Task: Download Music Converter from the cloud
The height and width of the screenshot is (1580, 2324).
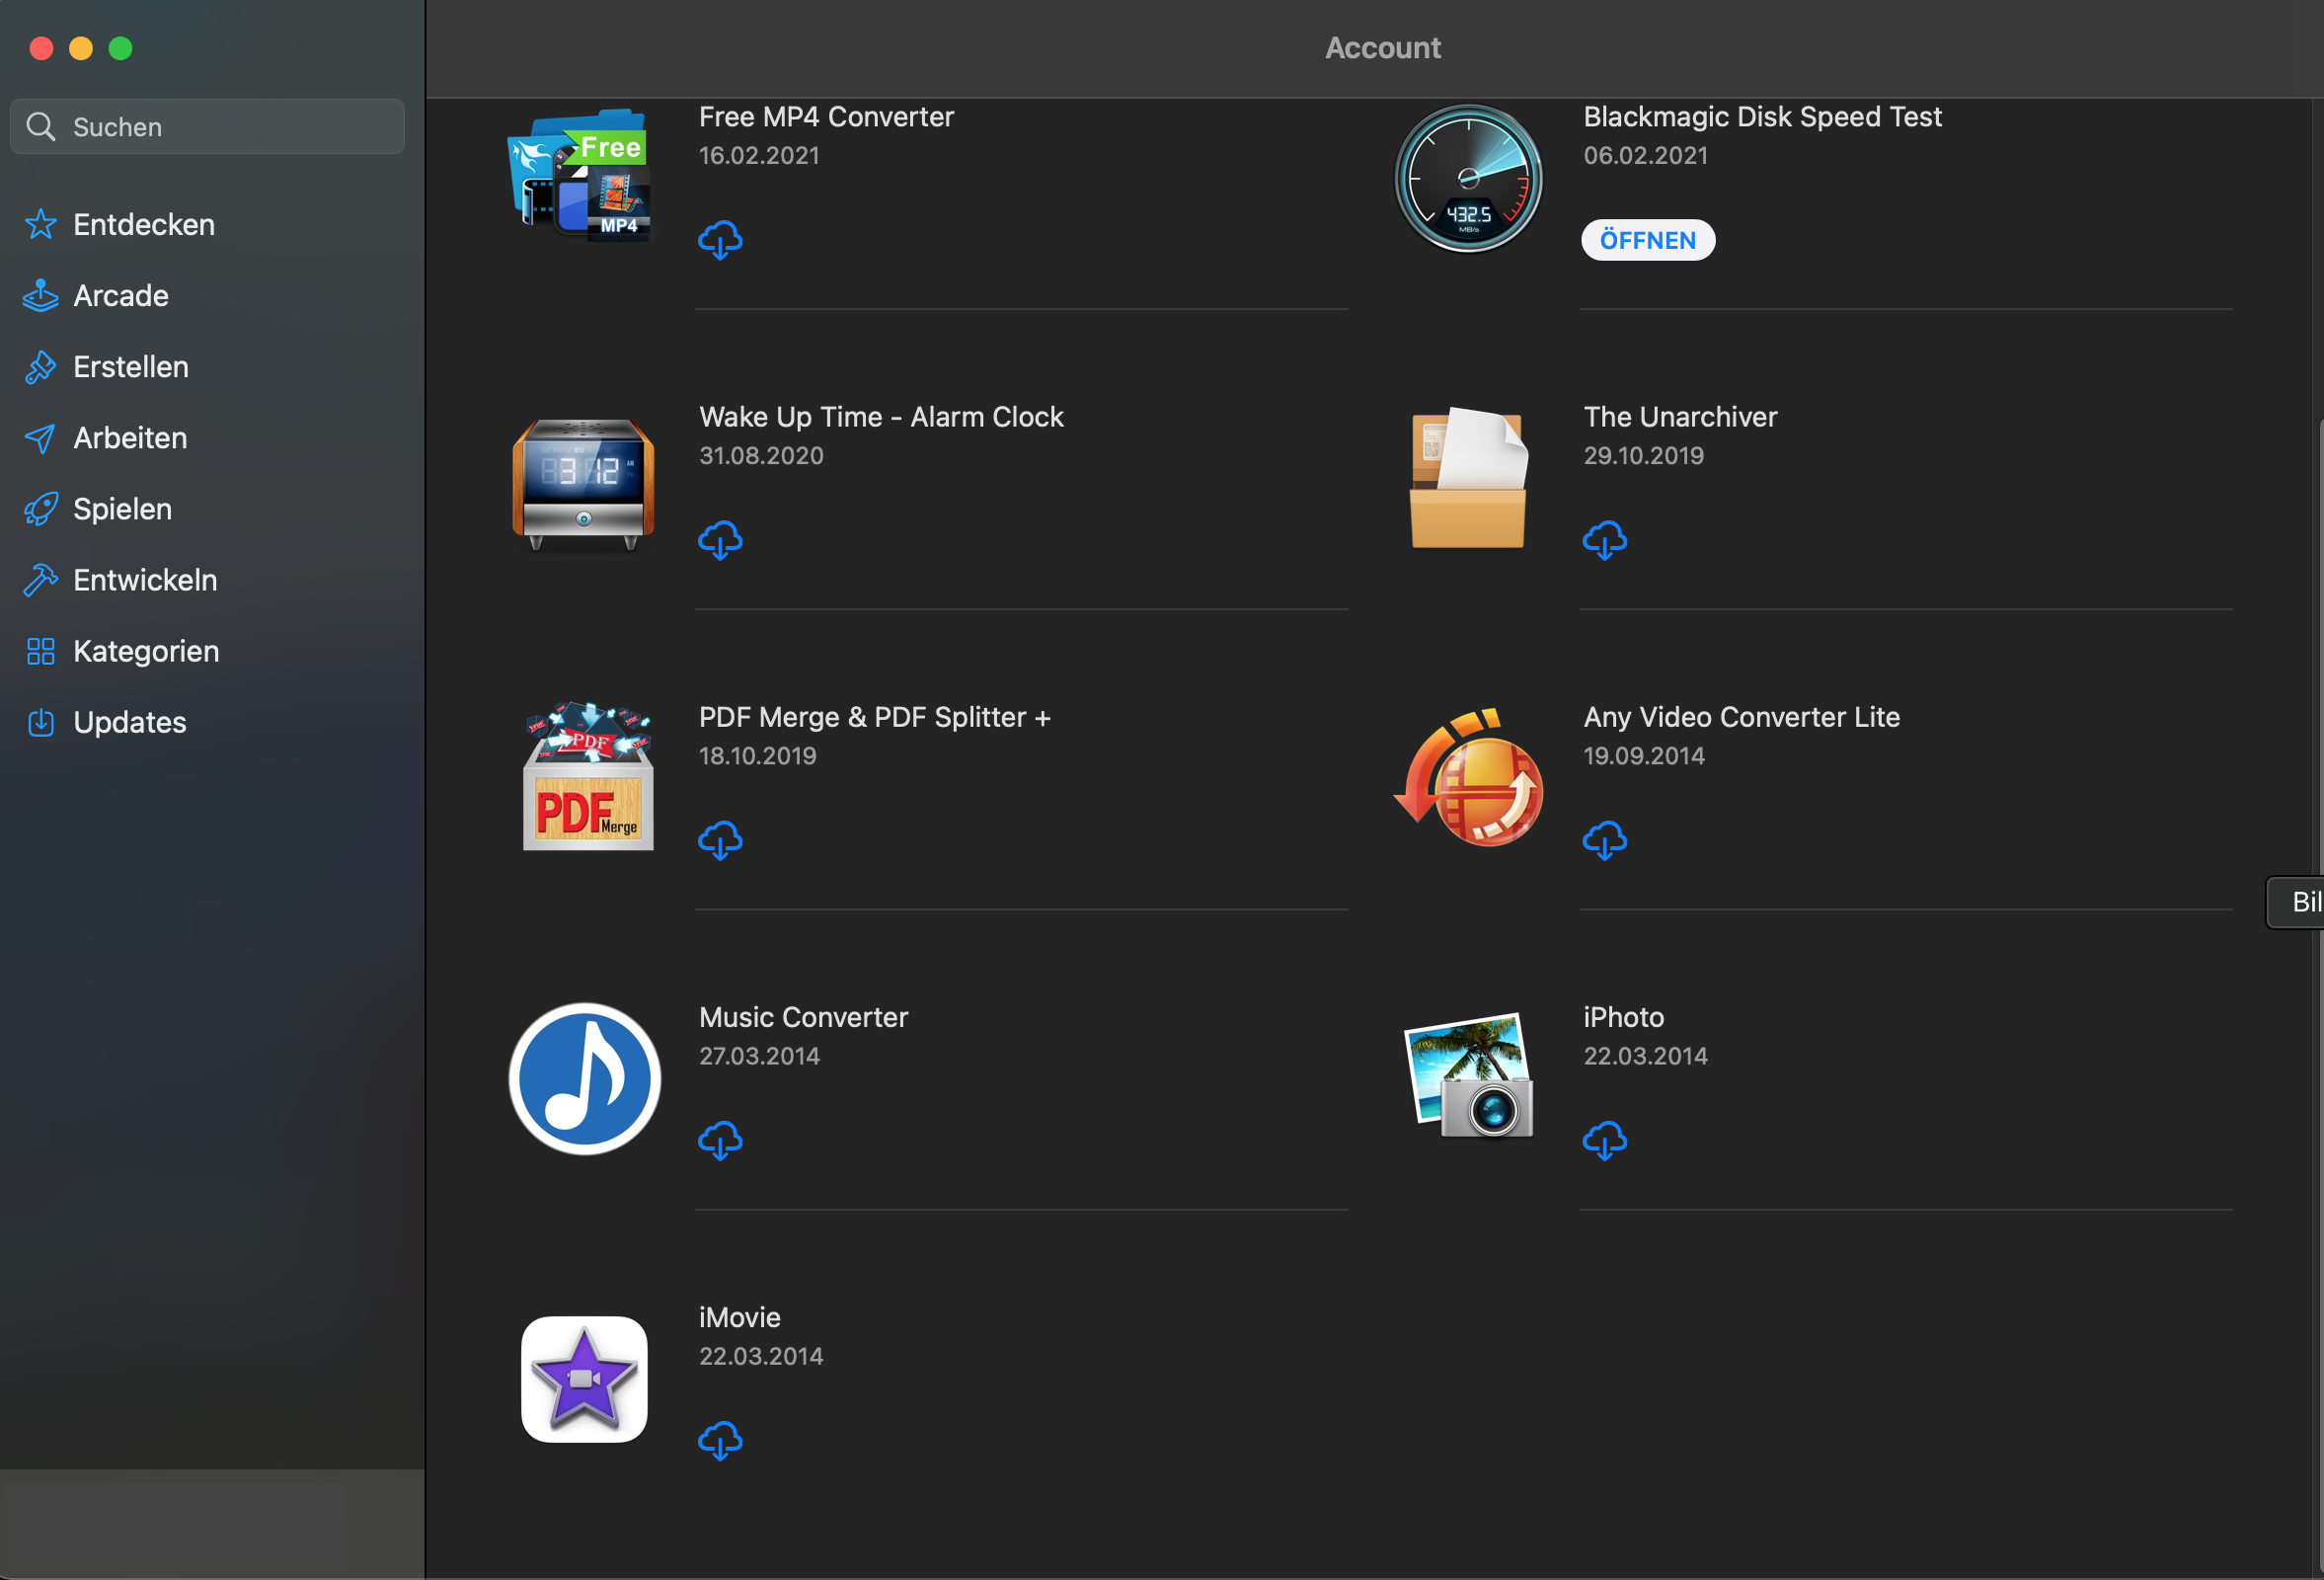Action: coord(720,1140)
